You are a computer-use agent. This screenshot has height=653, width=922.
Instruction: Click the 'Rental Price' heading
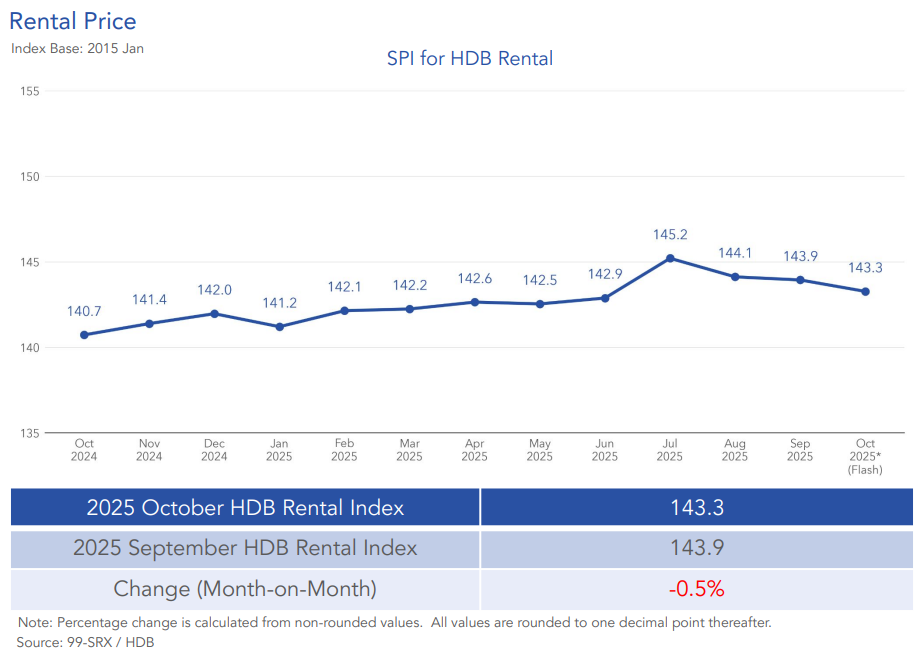pyautogui.click(x=73, y=21)
